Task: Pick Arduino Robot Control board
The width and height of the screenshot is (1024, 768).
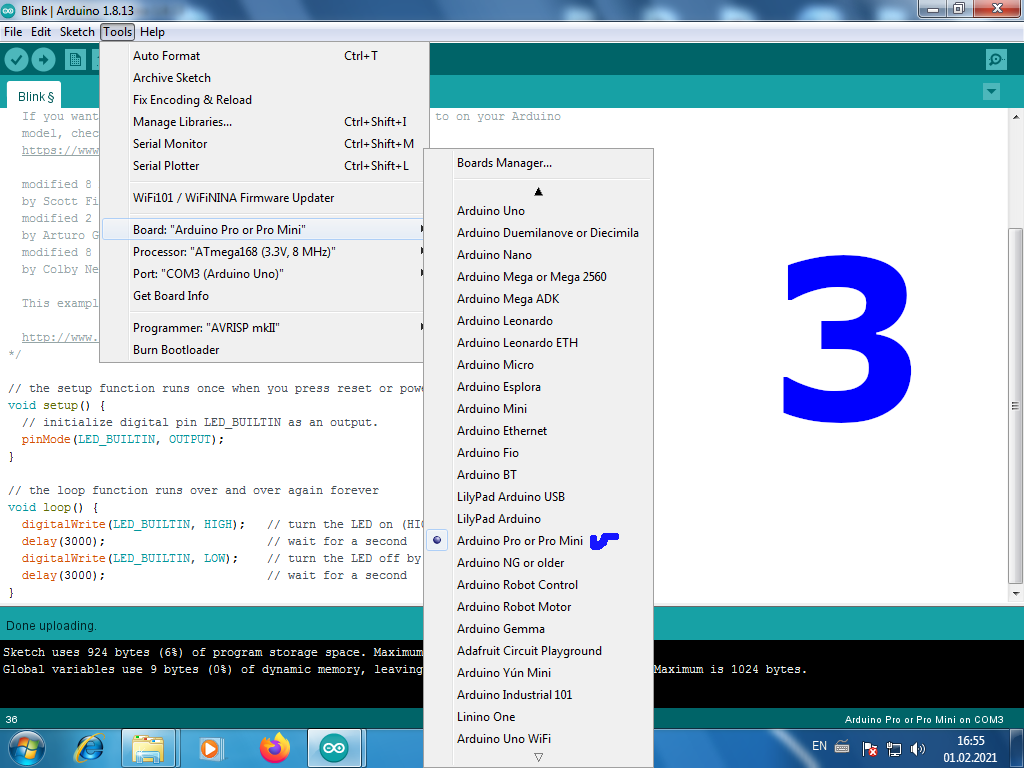Action: (538, 585)
